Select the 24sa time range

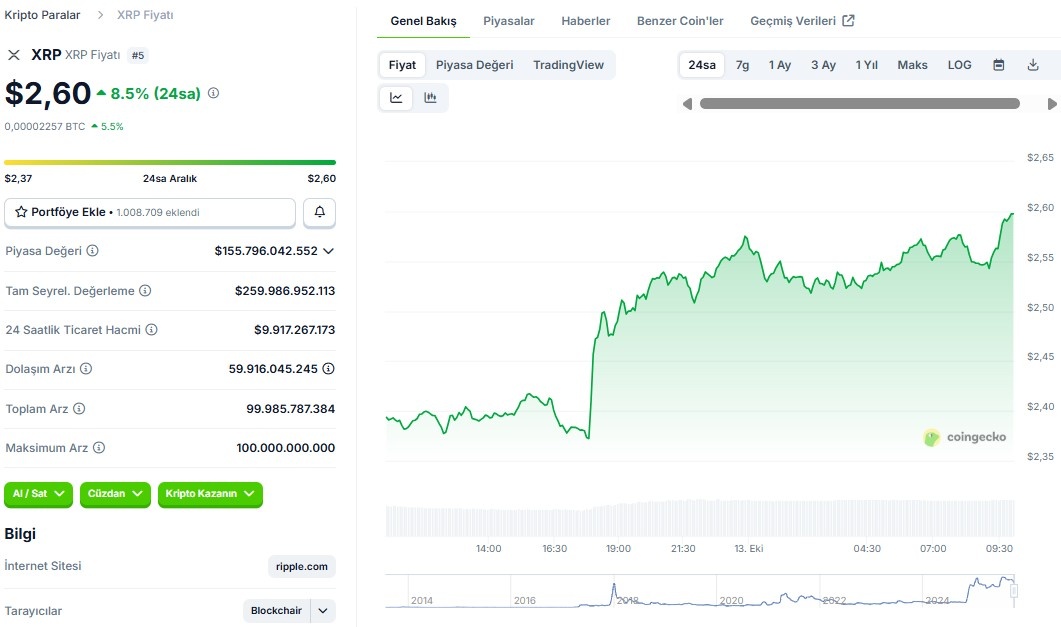702,65
